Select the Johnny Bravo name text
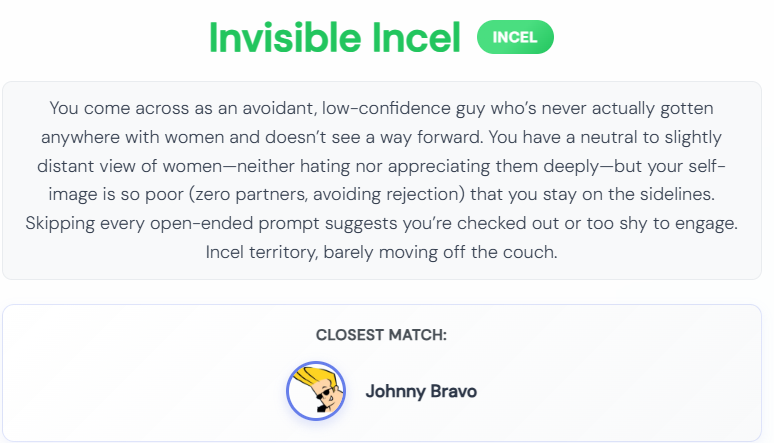 421,391
